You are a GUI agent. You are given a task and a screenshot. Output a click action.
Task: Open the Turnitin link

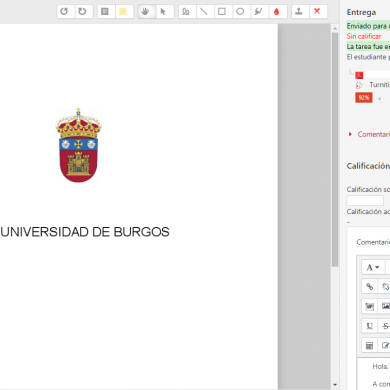(379, 85)
